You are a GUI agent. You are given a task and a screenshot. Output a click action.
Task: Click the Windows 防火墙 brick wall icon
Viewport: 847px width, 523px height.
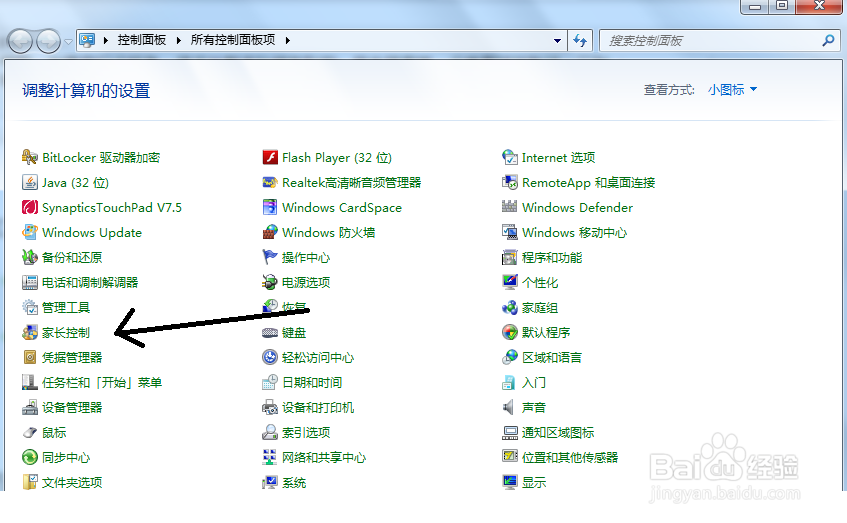pyautogui.click(x=270, y=232)
